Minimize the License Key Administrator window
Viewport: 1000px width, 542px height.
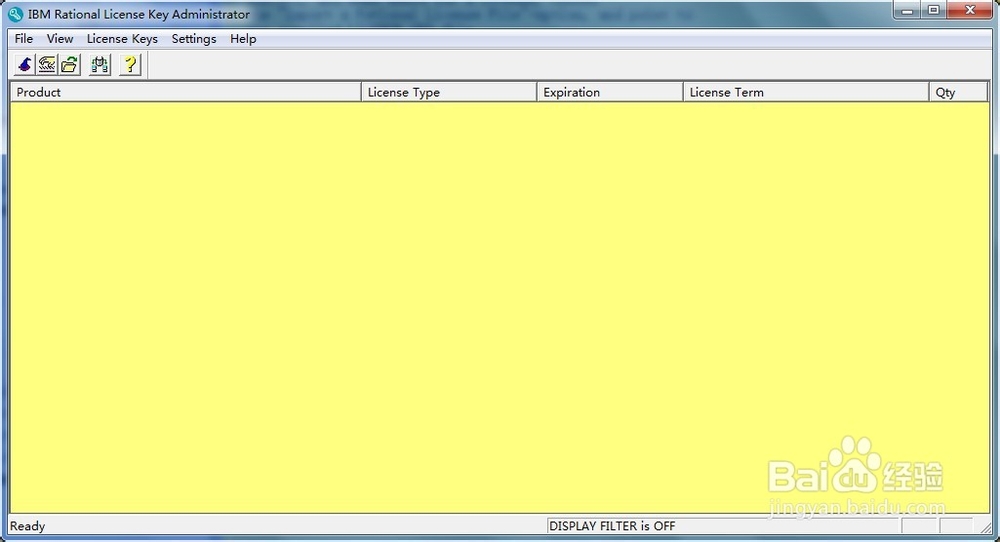pos(907,10)
